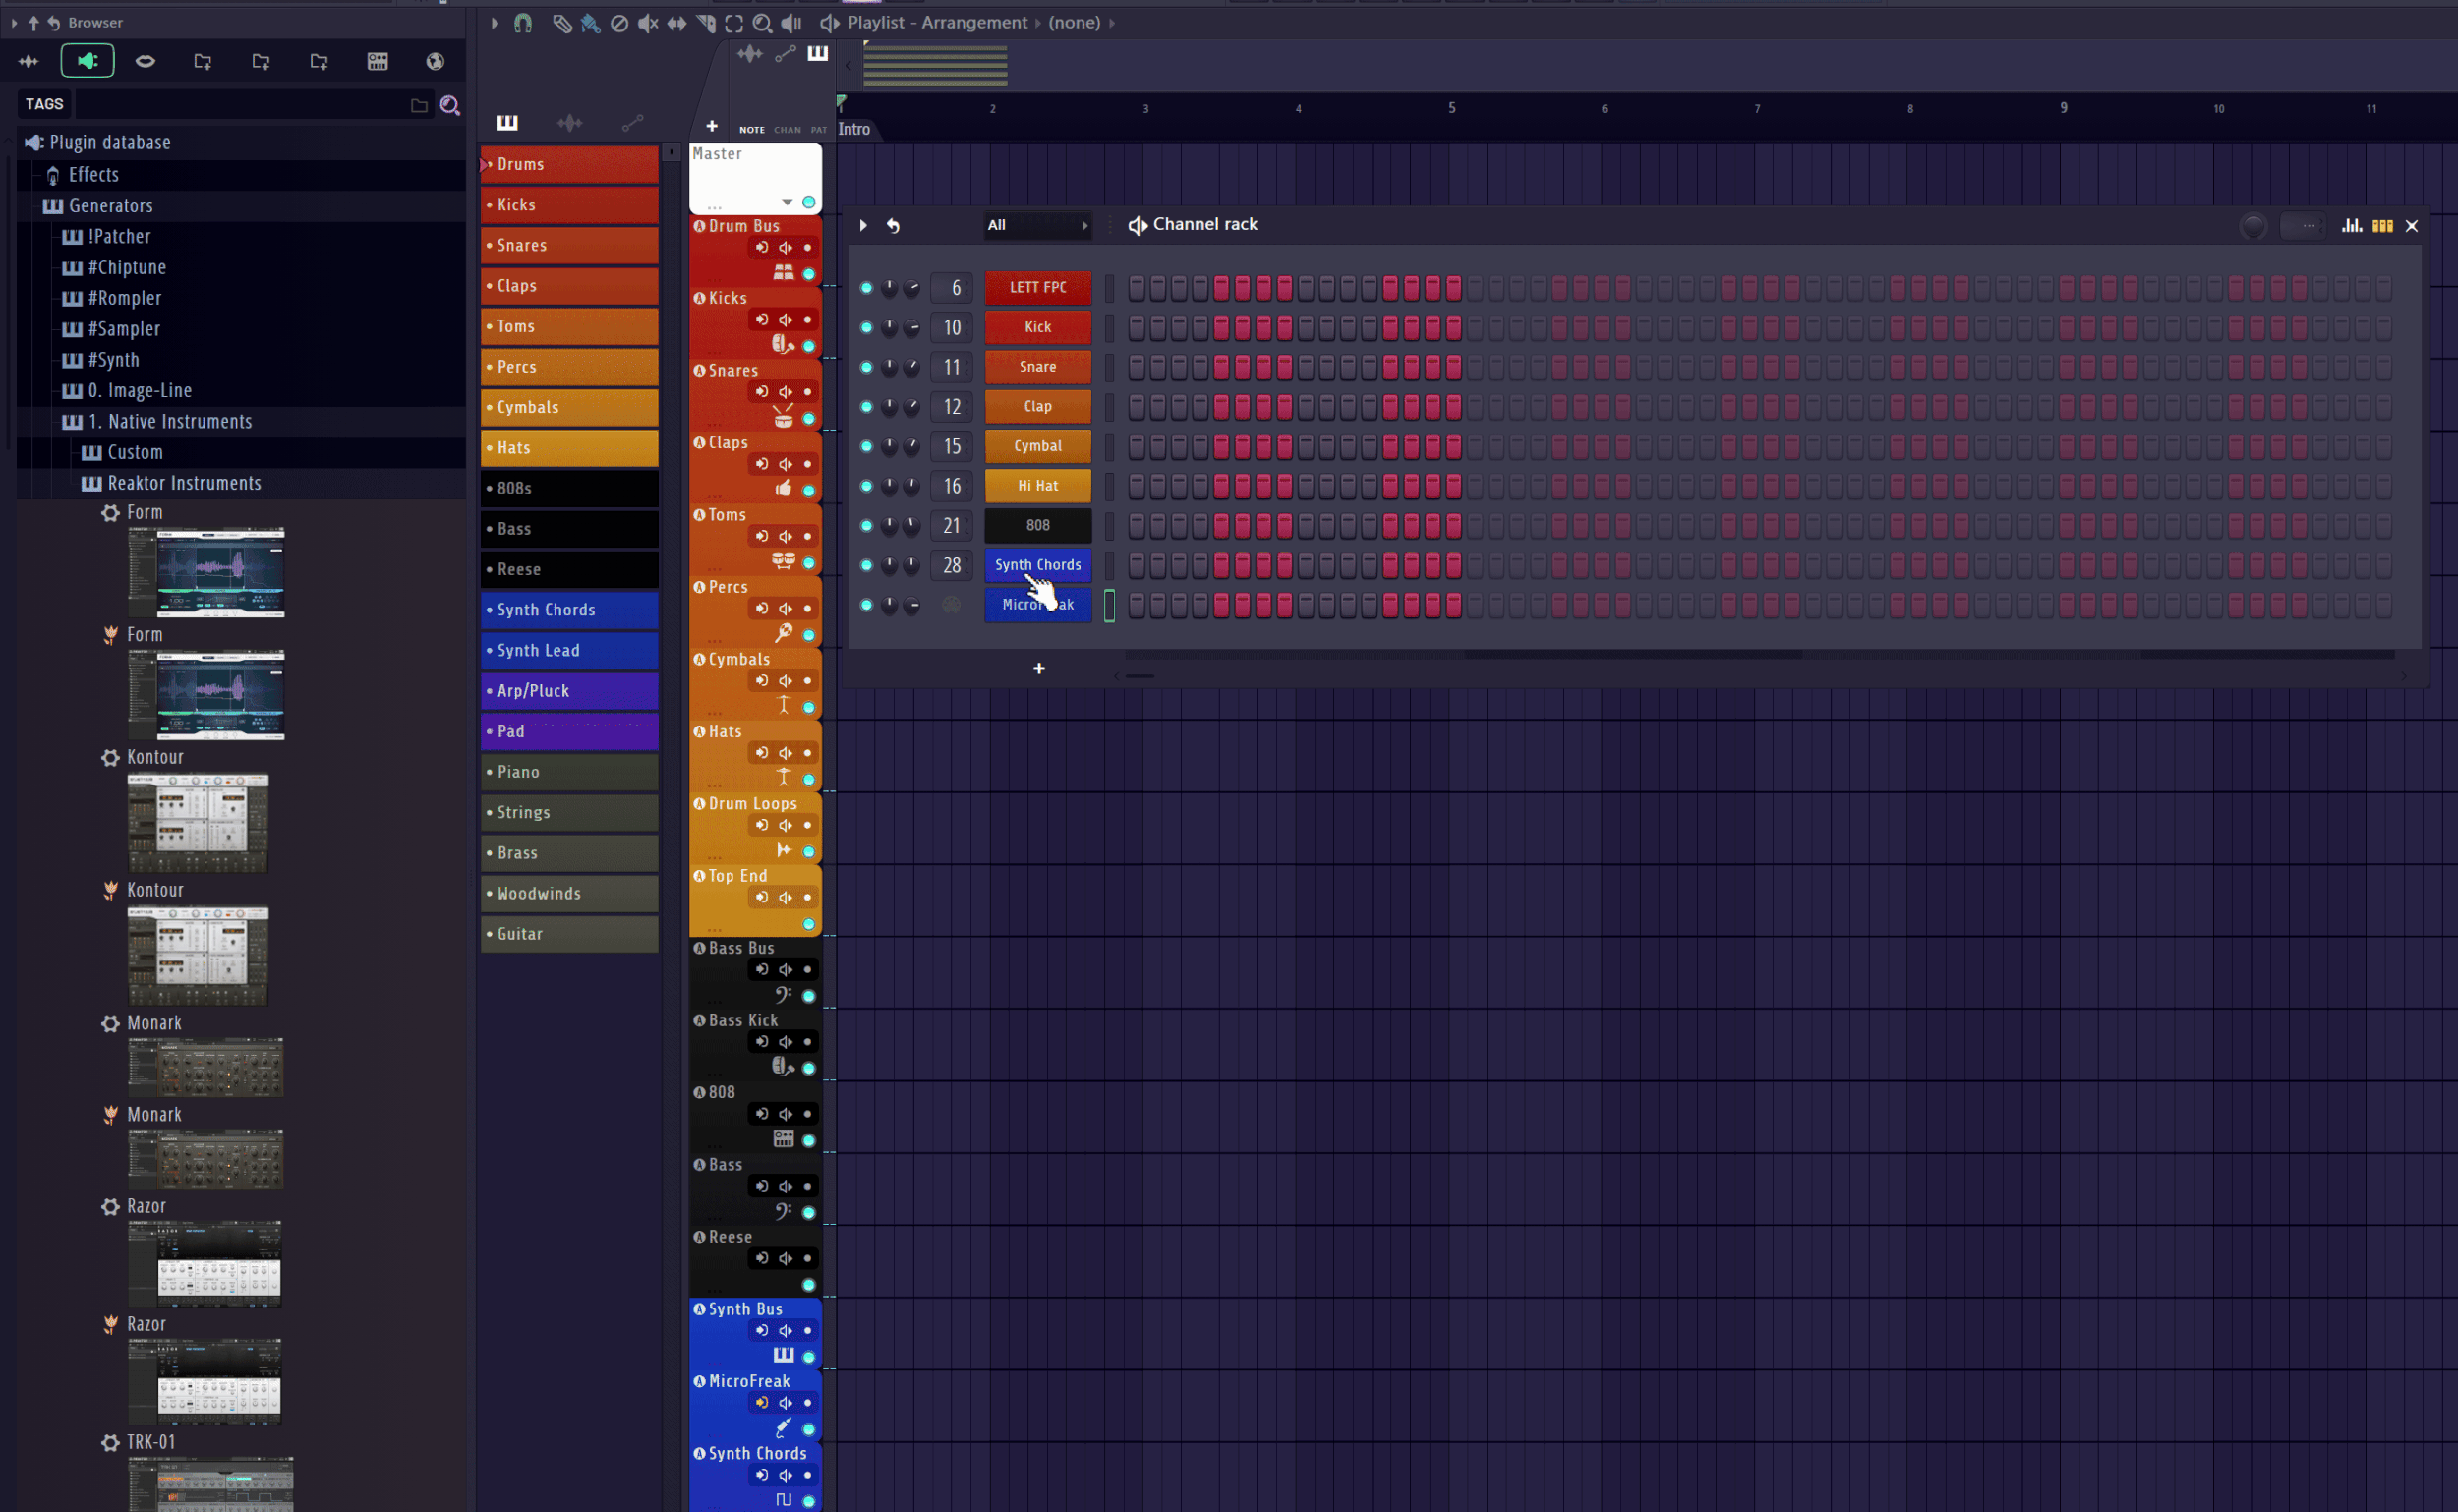Screen dimensions: 2458x1512
Task: Choose the Select marquee tool in Playlist
Action: [734, 22]
